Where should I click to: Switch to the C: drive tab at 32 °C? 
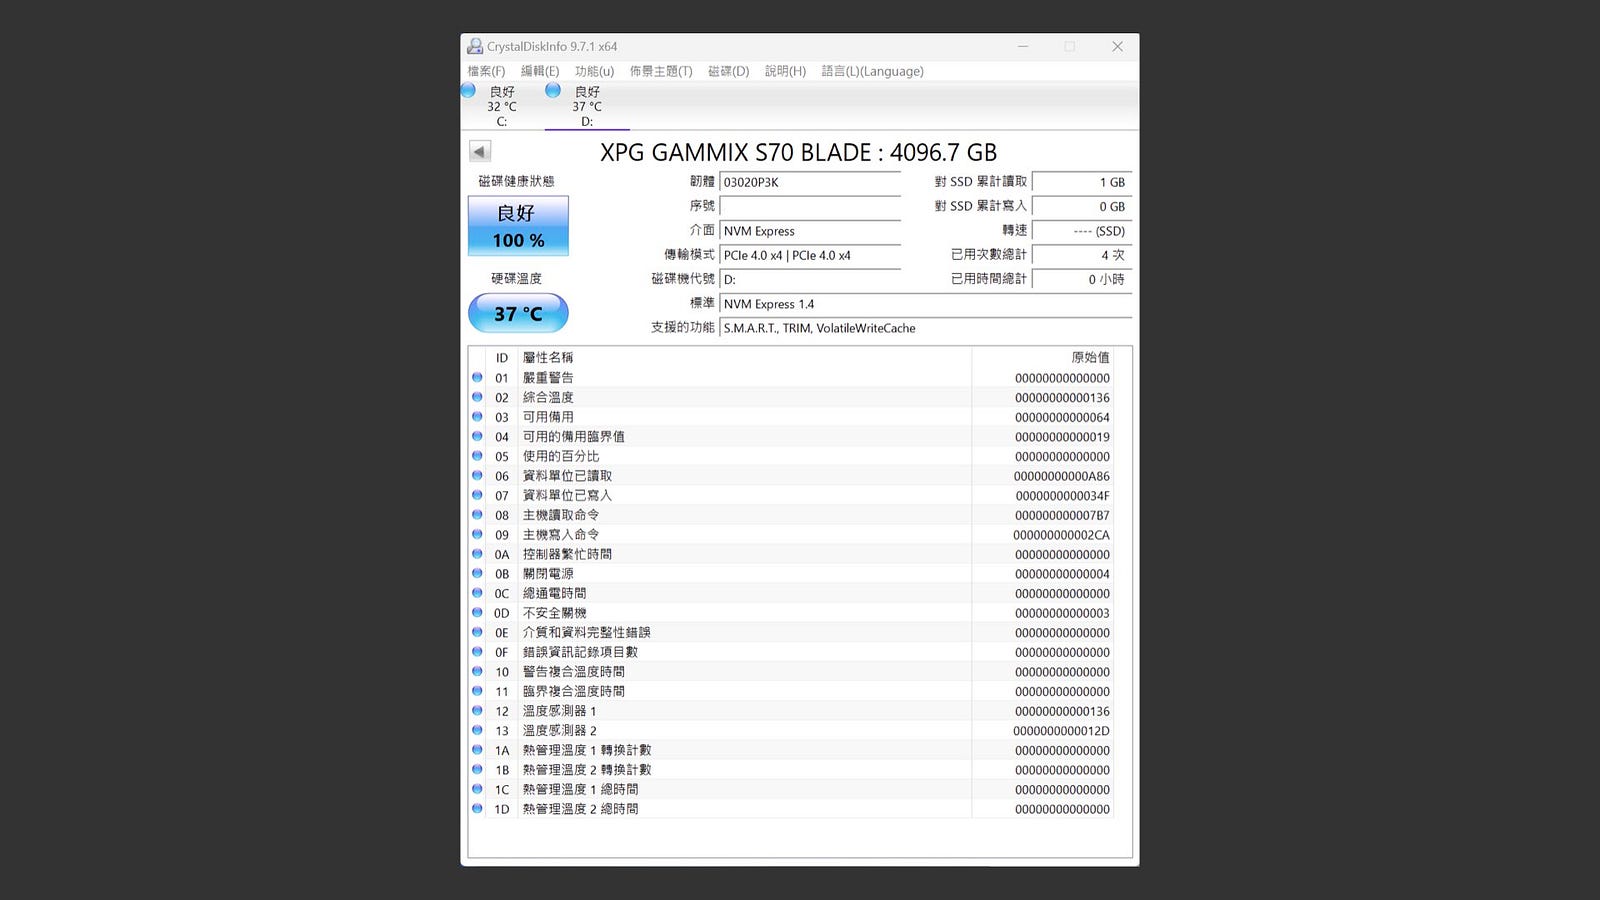pyautogui.click(x=502, y=106)
